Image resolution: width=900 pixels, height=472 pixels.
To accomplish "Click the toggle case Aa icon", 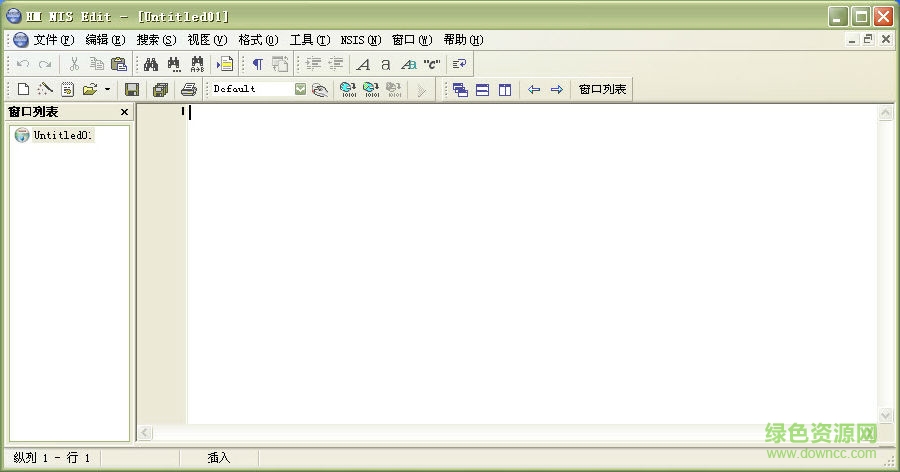I will point(409,64).
